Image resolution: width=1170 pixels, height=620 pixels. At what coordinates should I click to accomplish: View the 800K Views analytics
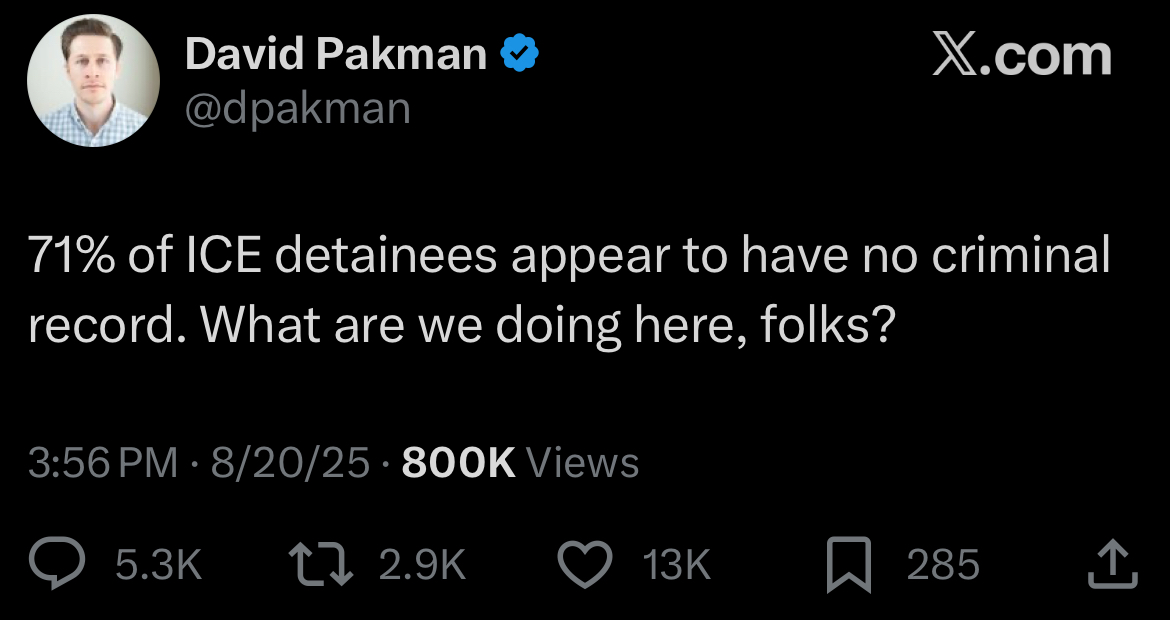(x=520, y=463)
